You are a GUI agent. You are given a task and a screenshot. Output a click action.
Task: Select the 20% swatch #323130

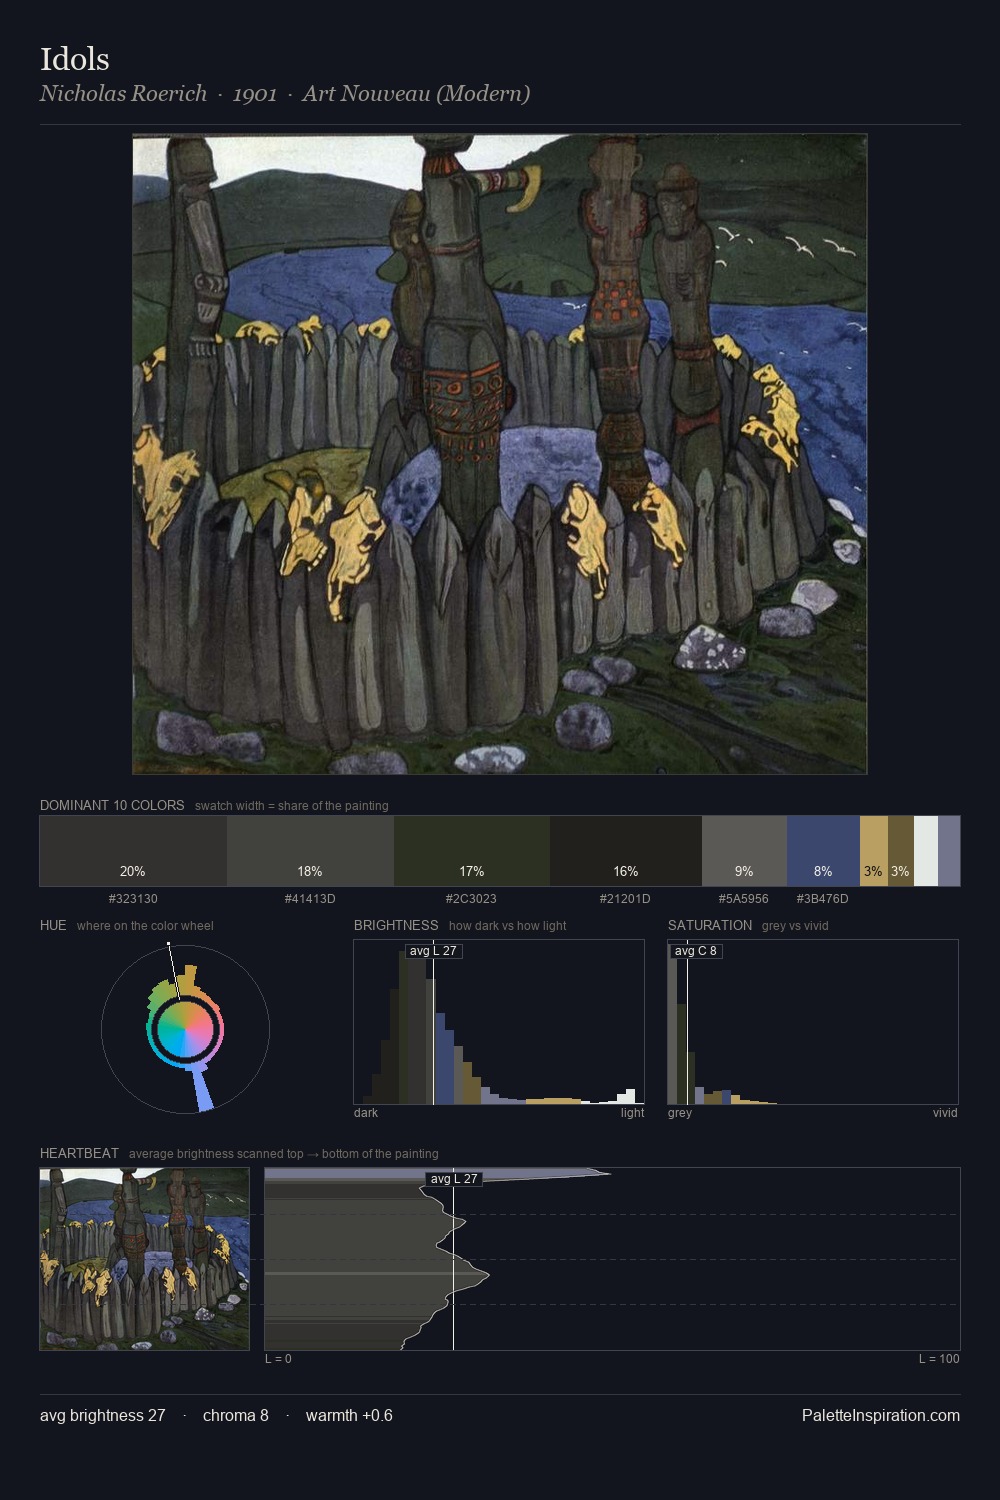[x=133, y=851]
